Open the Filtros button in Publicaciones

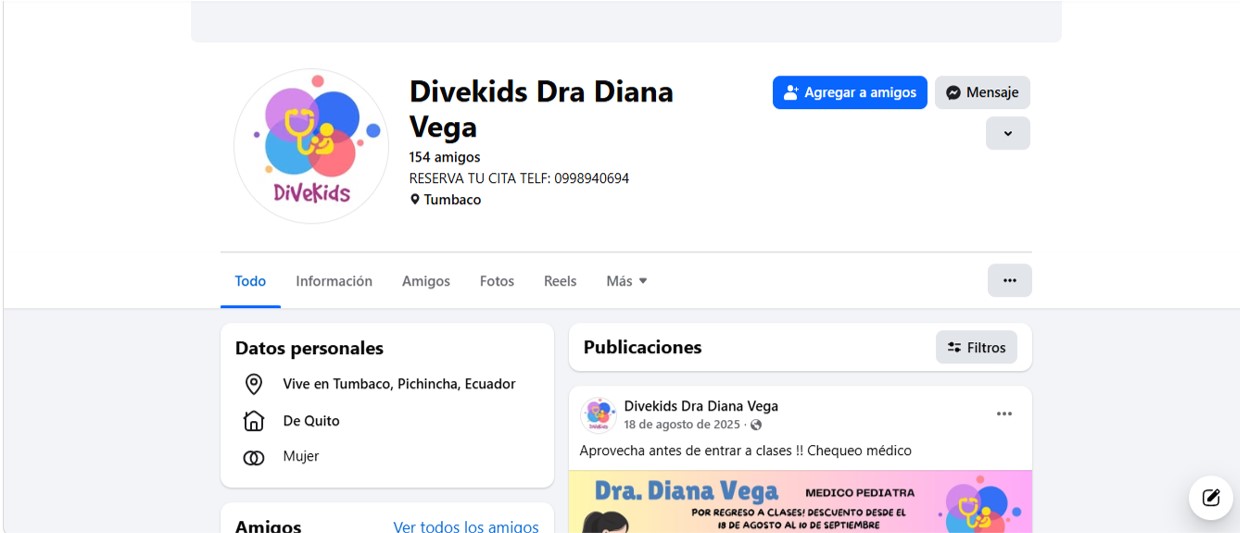(x=977, y=347)
